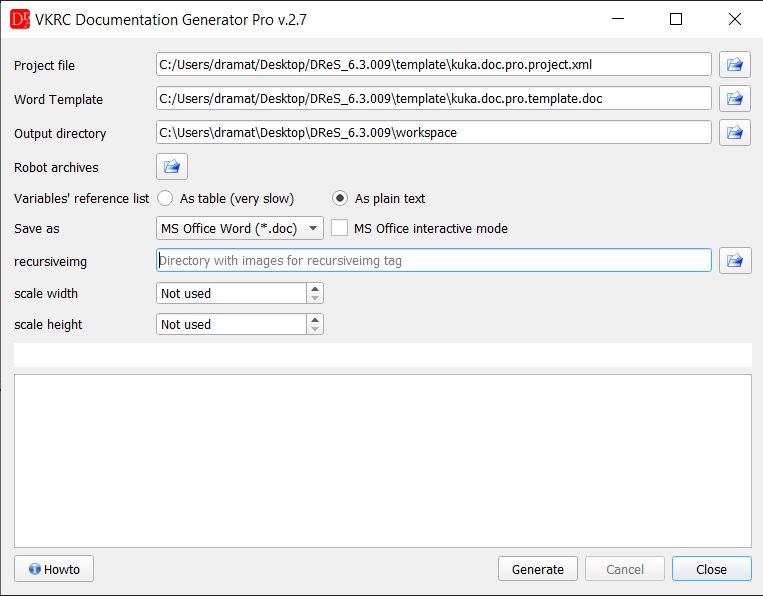This screenshot has width=763, height=596.
Task: Open the 'Save as' format dropdown
Action: (x=239, y=228)
